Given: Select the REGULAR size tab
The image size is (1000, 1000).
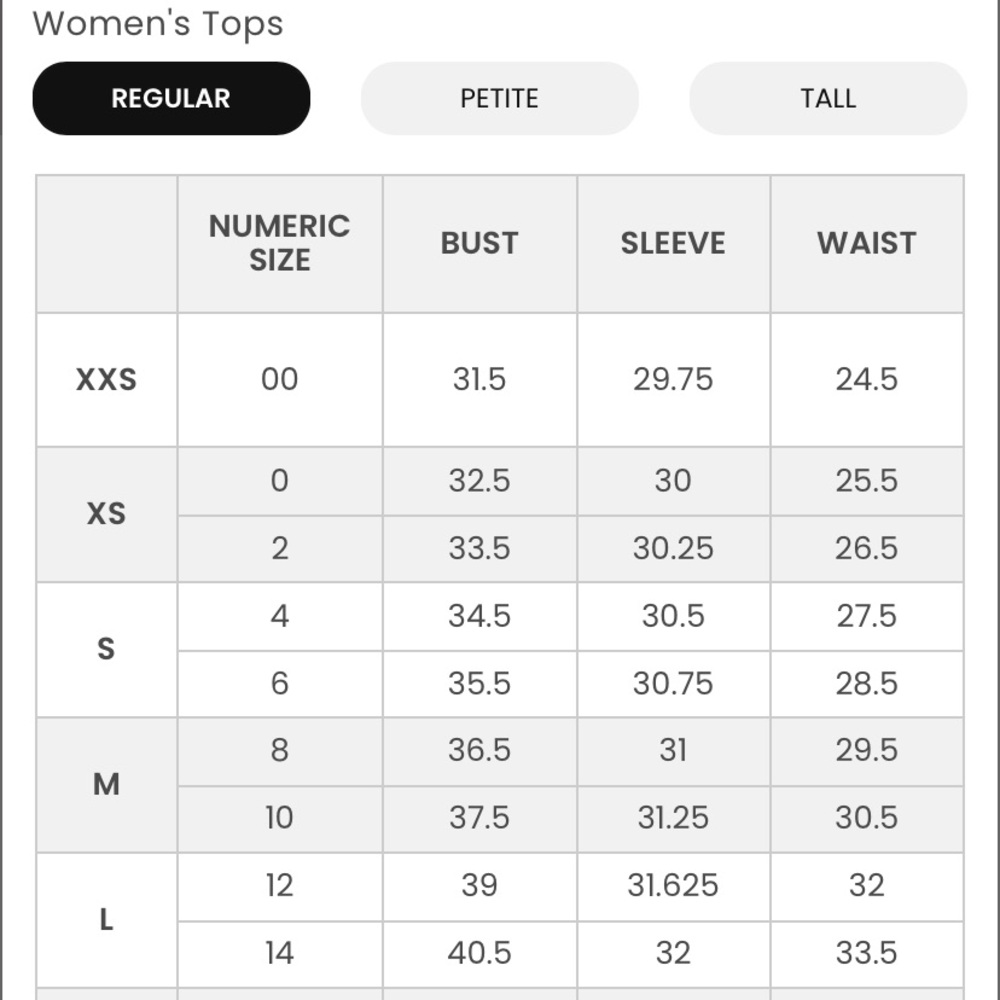Looking at the screenshot, I should tap(171, 98).
